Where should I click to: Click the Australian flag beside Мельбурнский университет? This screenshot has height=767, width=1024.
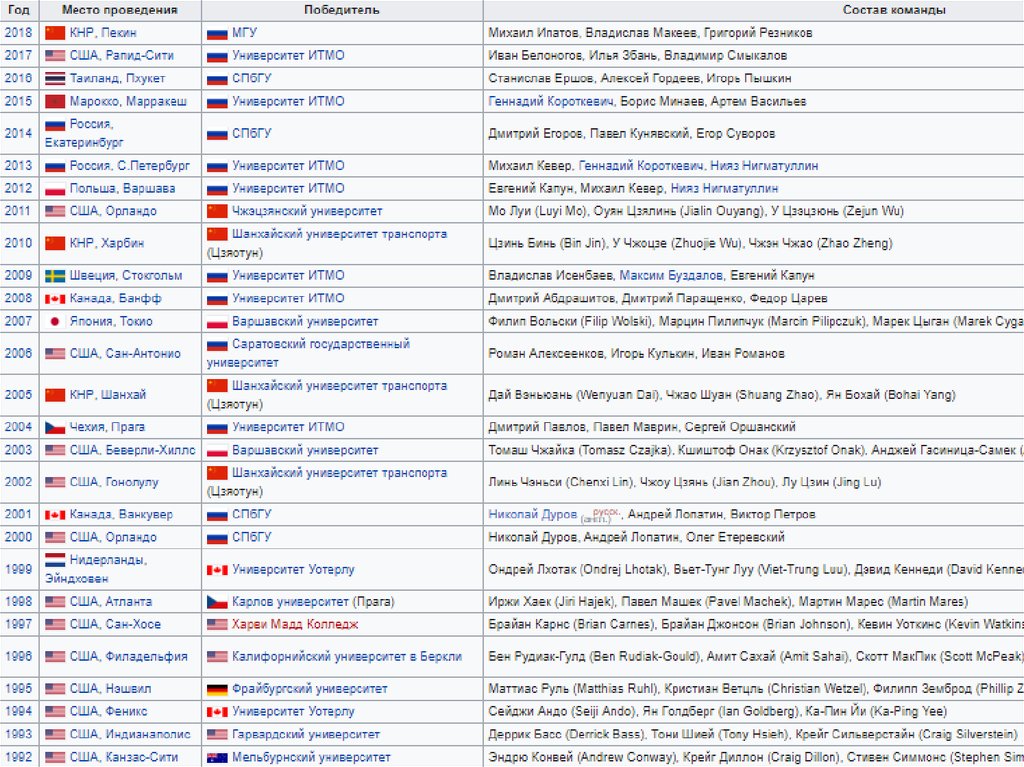coord(217,757)
